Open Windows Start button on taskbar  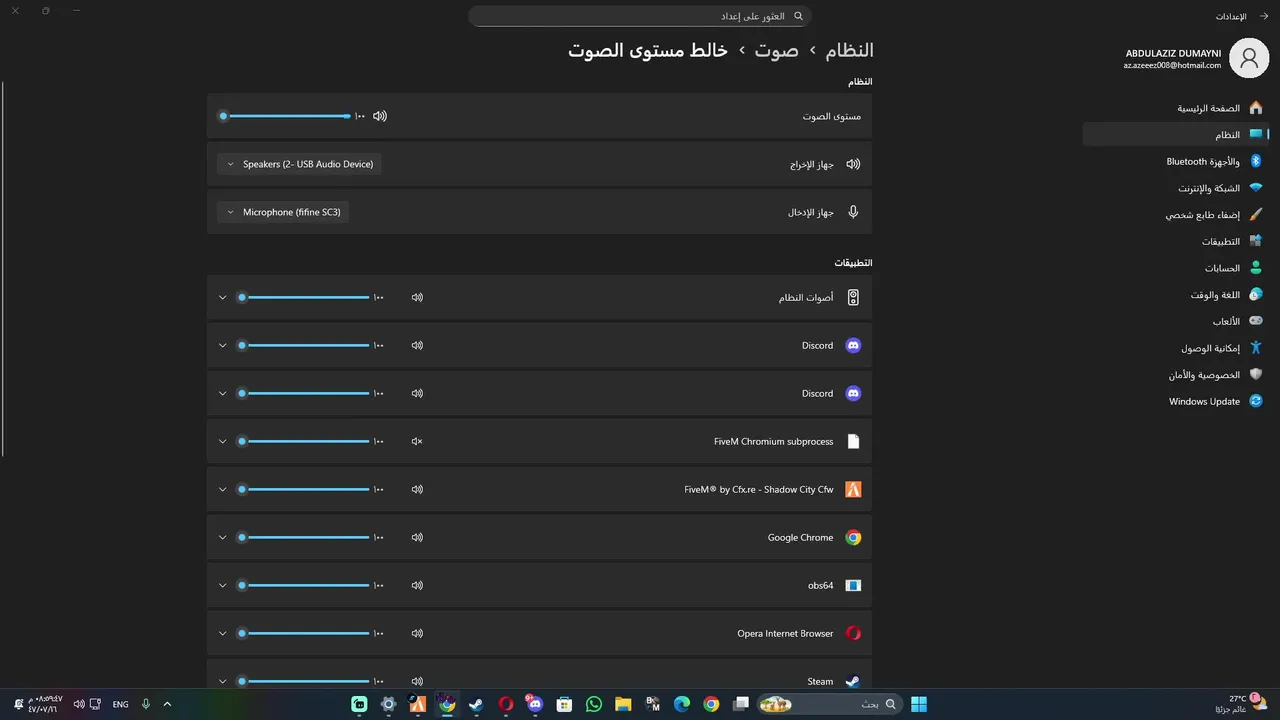pos(919,704)
